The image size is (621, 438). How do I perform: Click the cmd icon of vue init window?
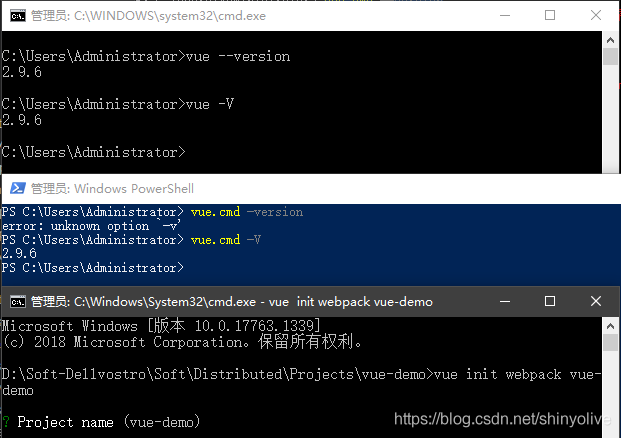click(x=18, y=302)
